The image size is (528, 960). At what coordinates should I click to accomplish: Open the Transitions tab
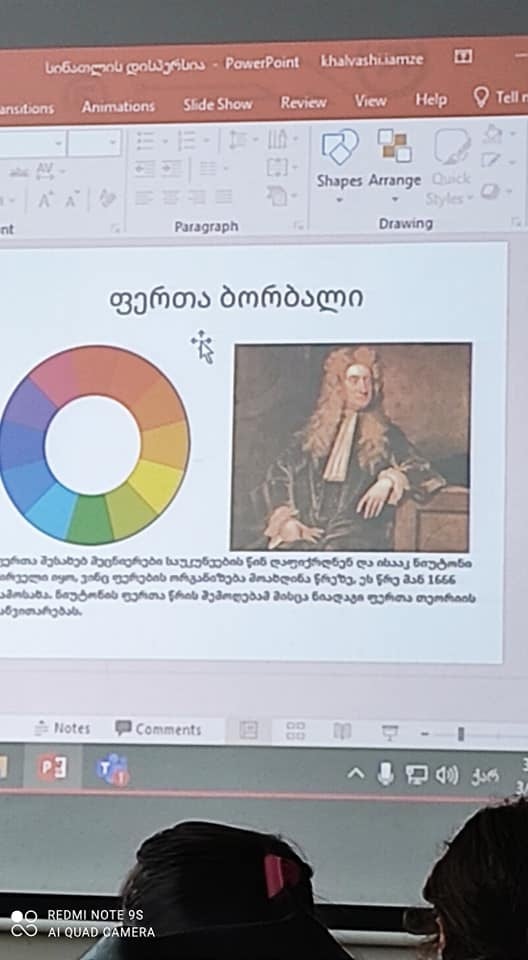coord(27,109)
